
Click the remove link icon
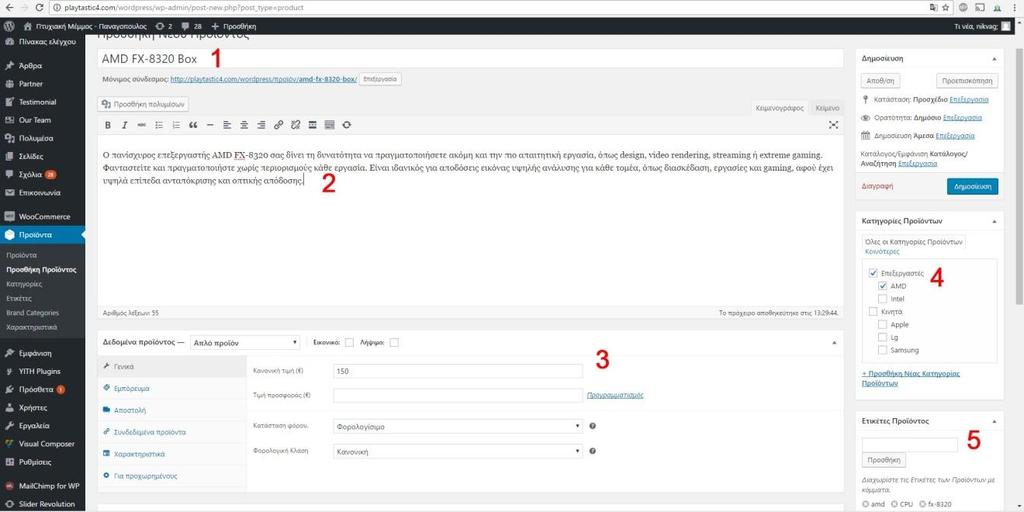295,125
